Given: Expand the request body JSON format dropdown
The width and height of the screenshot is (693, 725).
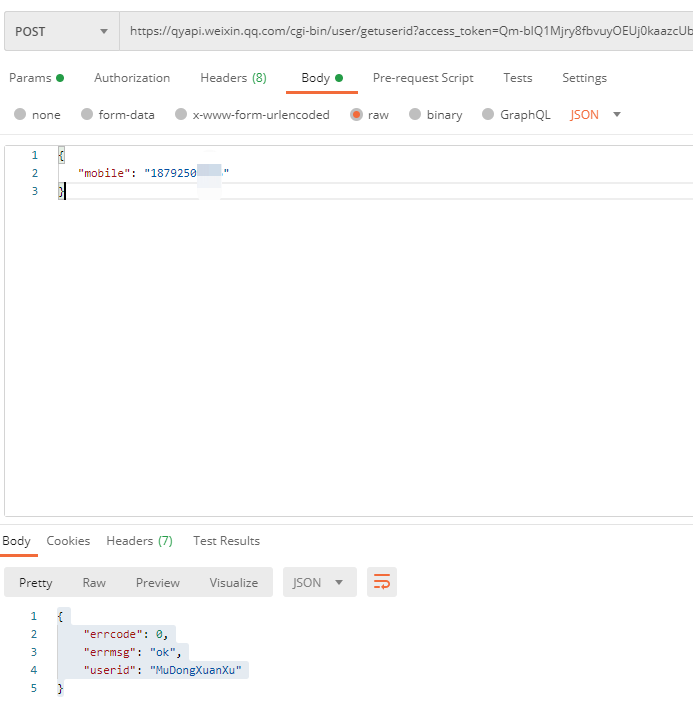Looking at the screenshot, I should (596, 115).
